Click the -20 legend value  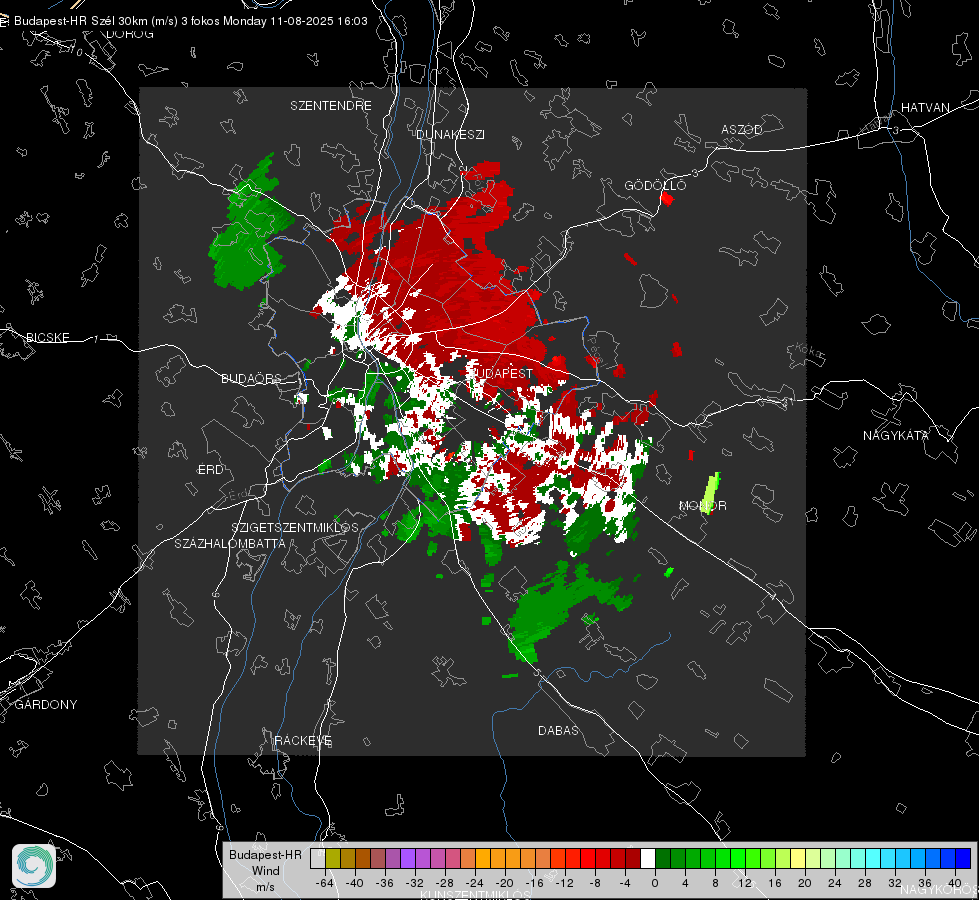pos(505,883)
